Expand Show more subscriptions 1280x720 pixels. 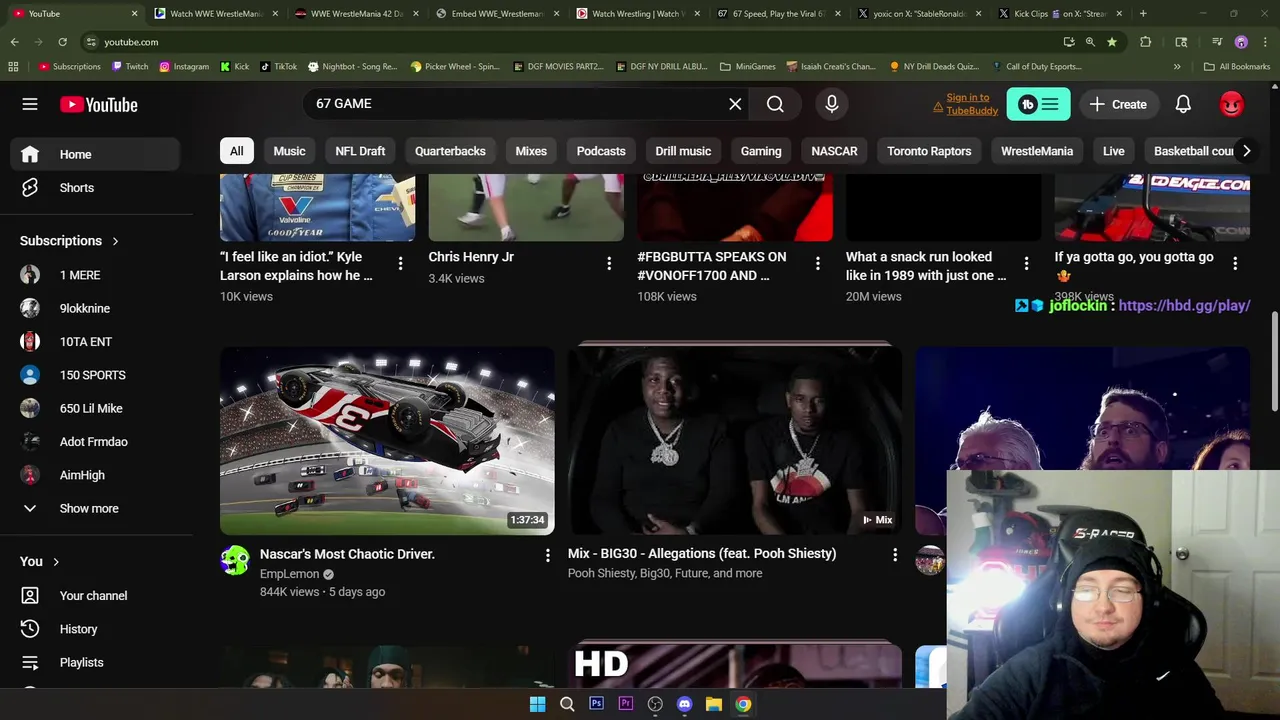coord(90,508)
